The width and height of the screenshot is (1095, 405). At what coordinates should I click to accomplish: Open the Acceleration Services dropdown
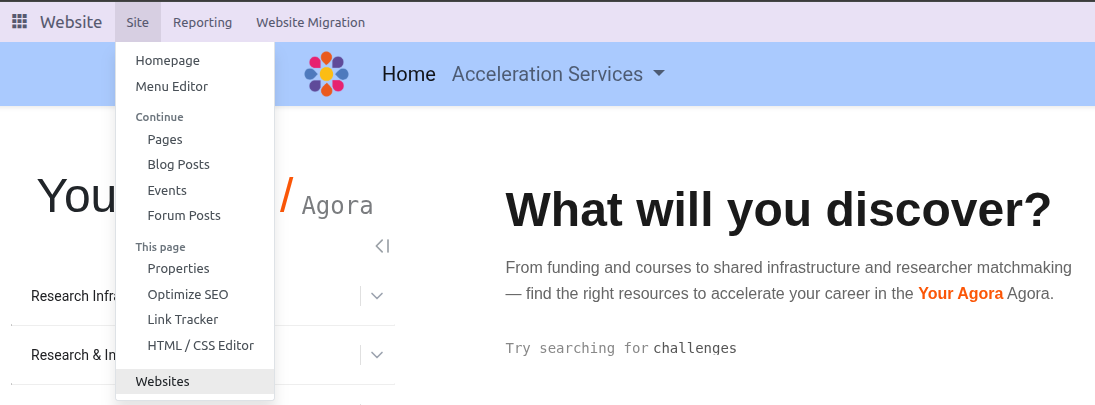[558, 74]
